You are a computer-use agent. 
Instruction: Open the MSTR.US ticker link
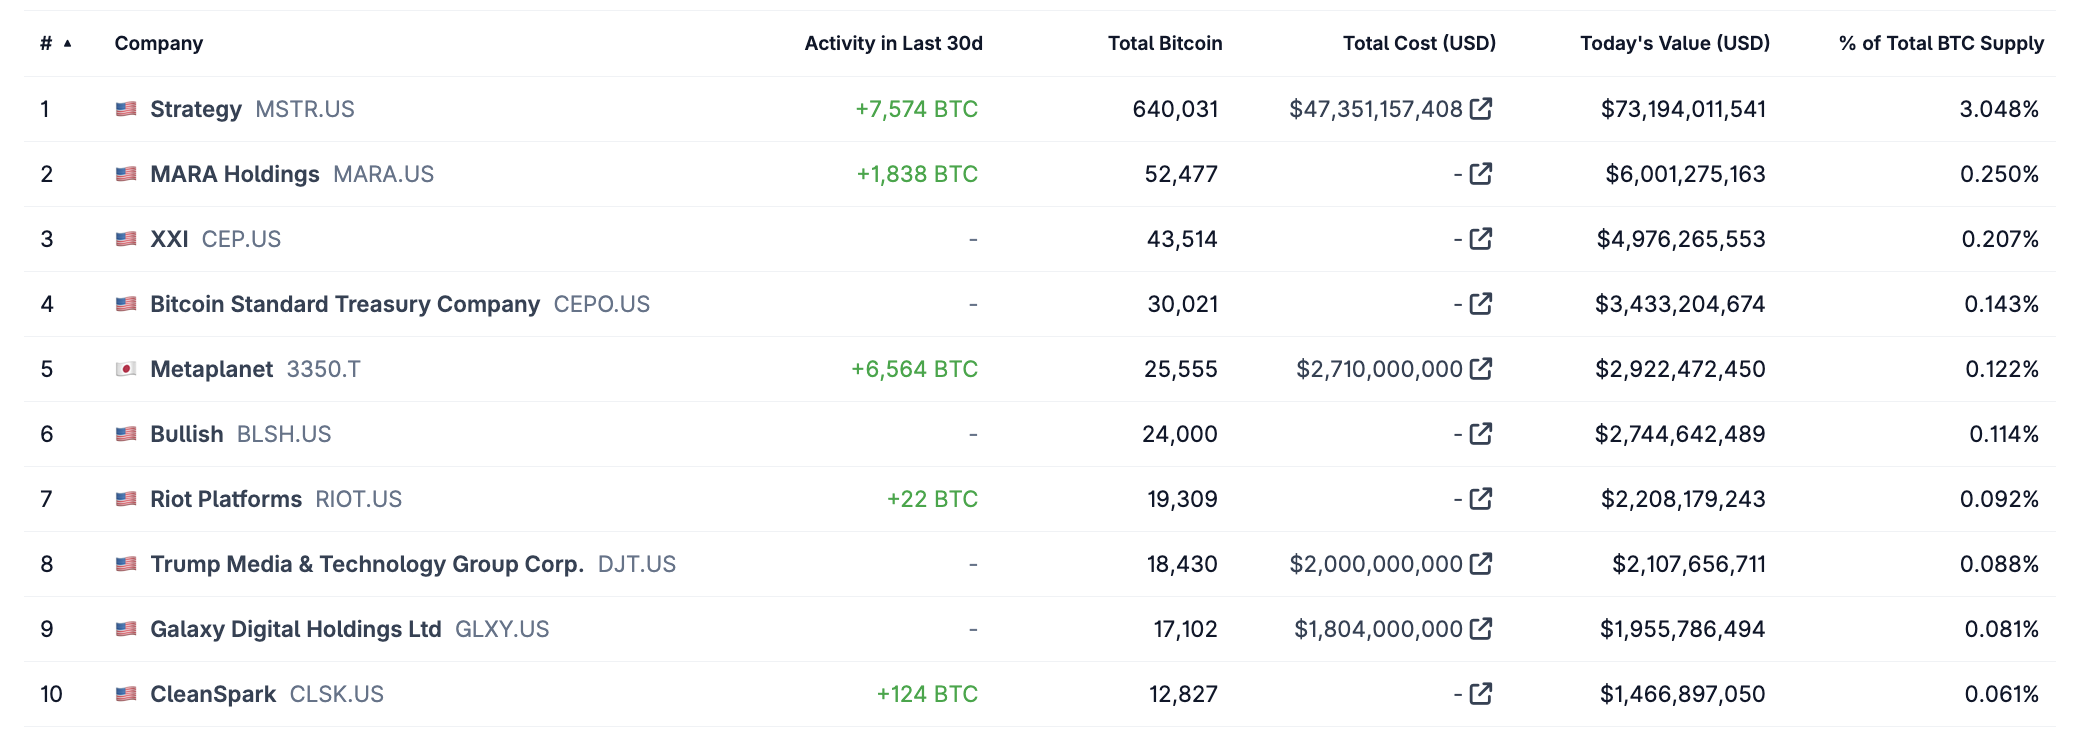click(305, 110)
